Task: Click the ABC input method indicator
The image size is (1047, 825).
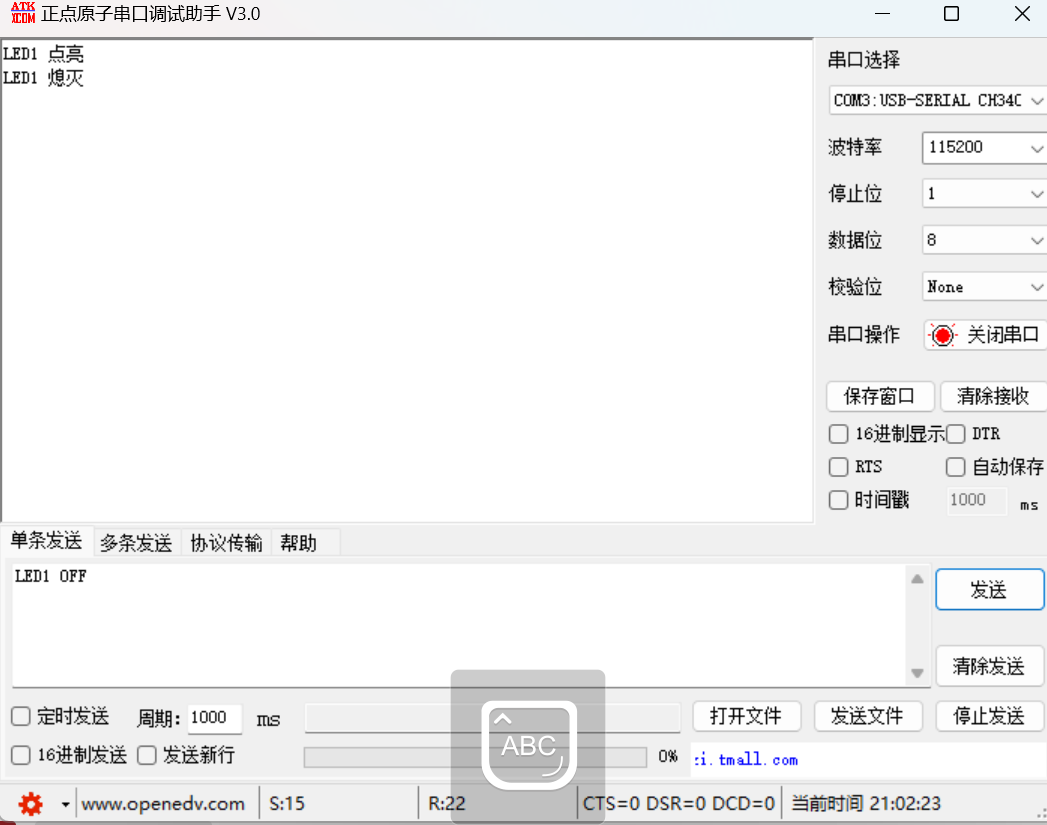Action: point(528,745)
